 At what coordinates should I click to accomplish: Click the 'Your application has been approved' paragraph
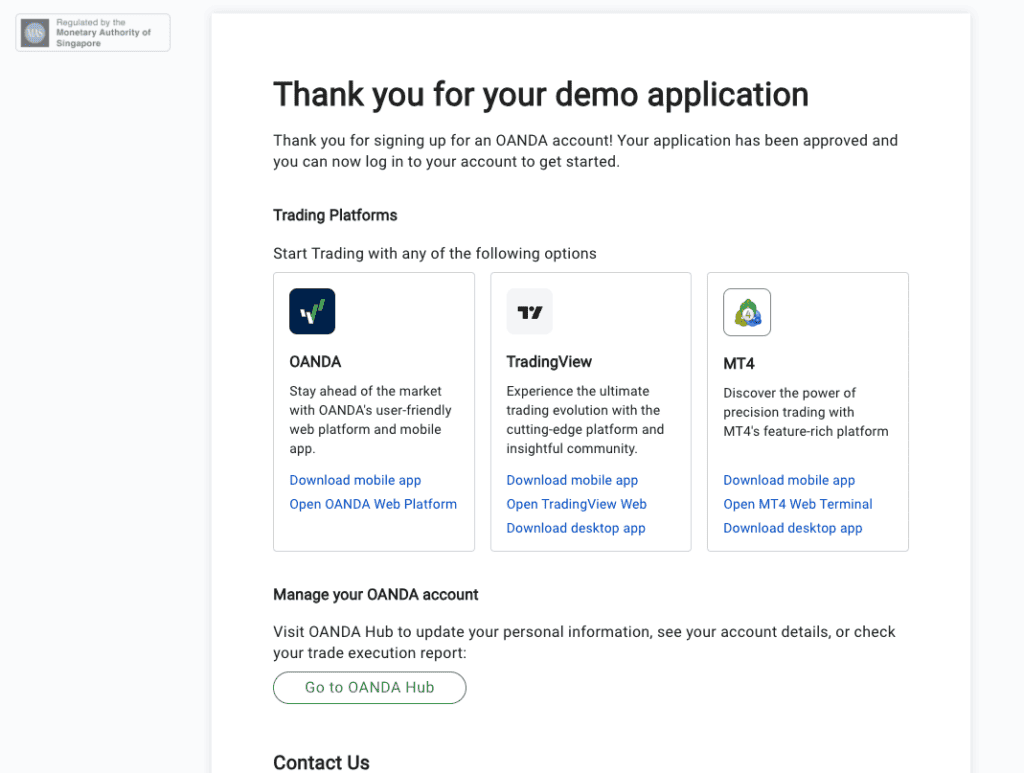point(586,151)
